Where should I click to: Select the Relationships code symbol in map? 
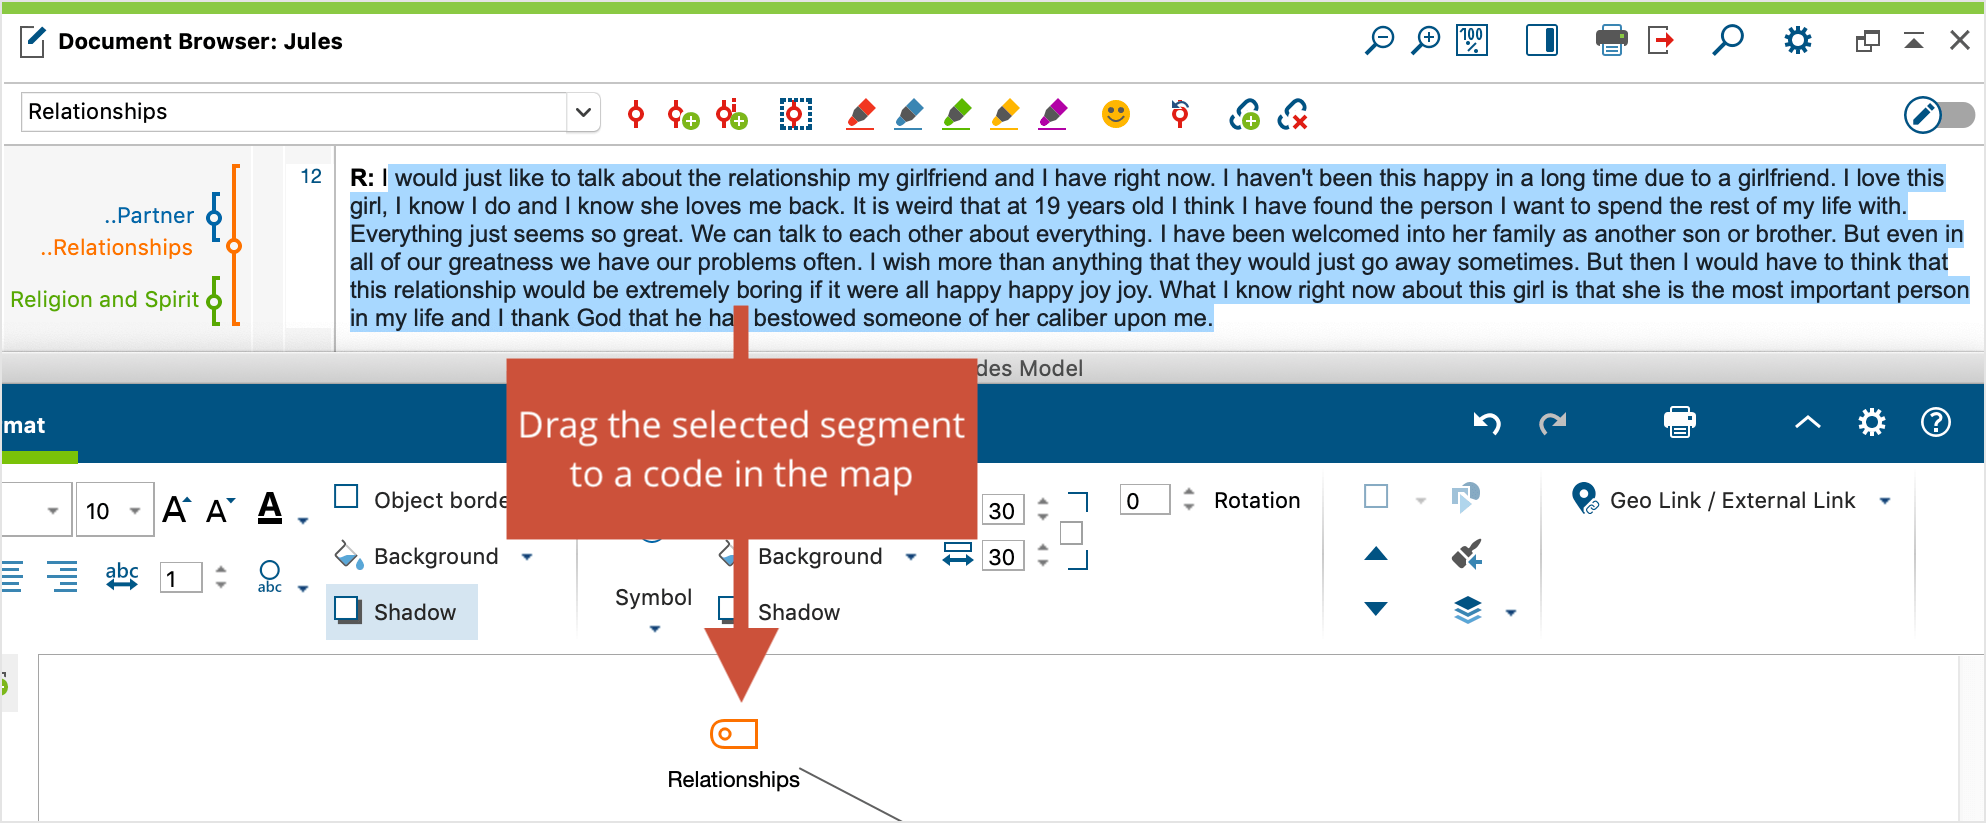coord(734,734)
